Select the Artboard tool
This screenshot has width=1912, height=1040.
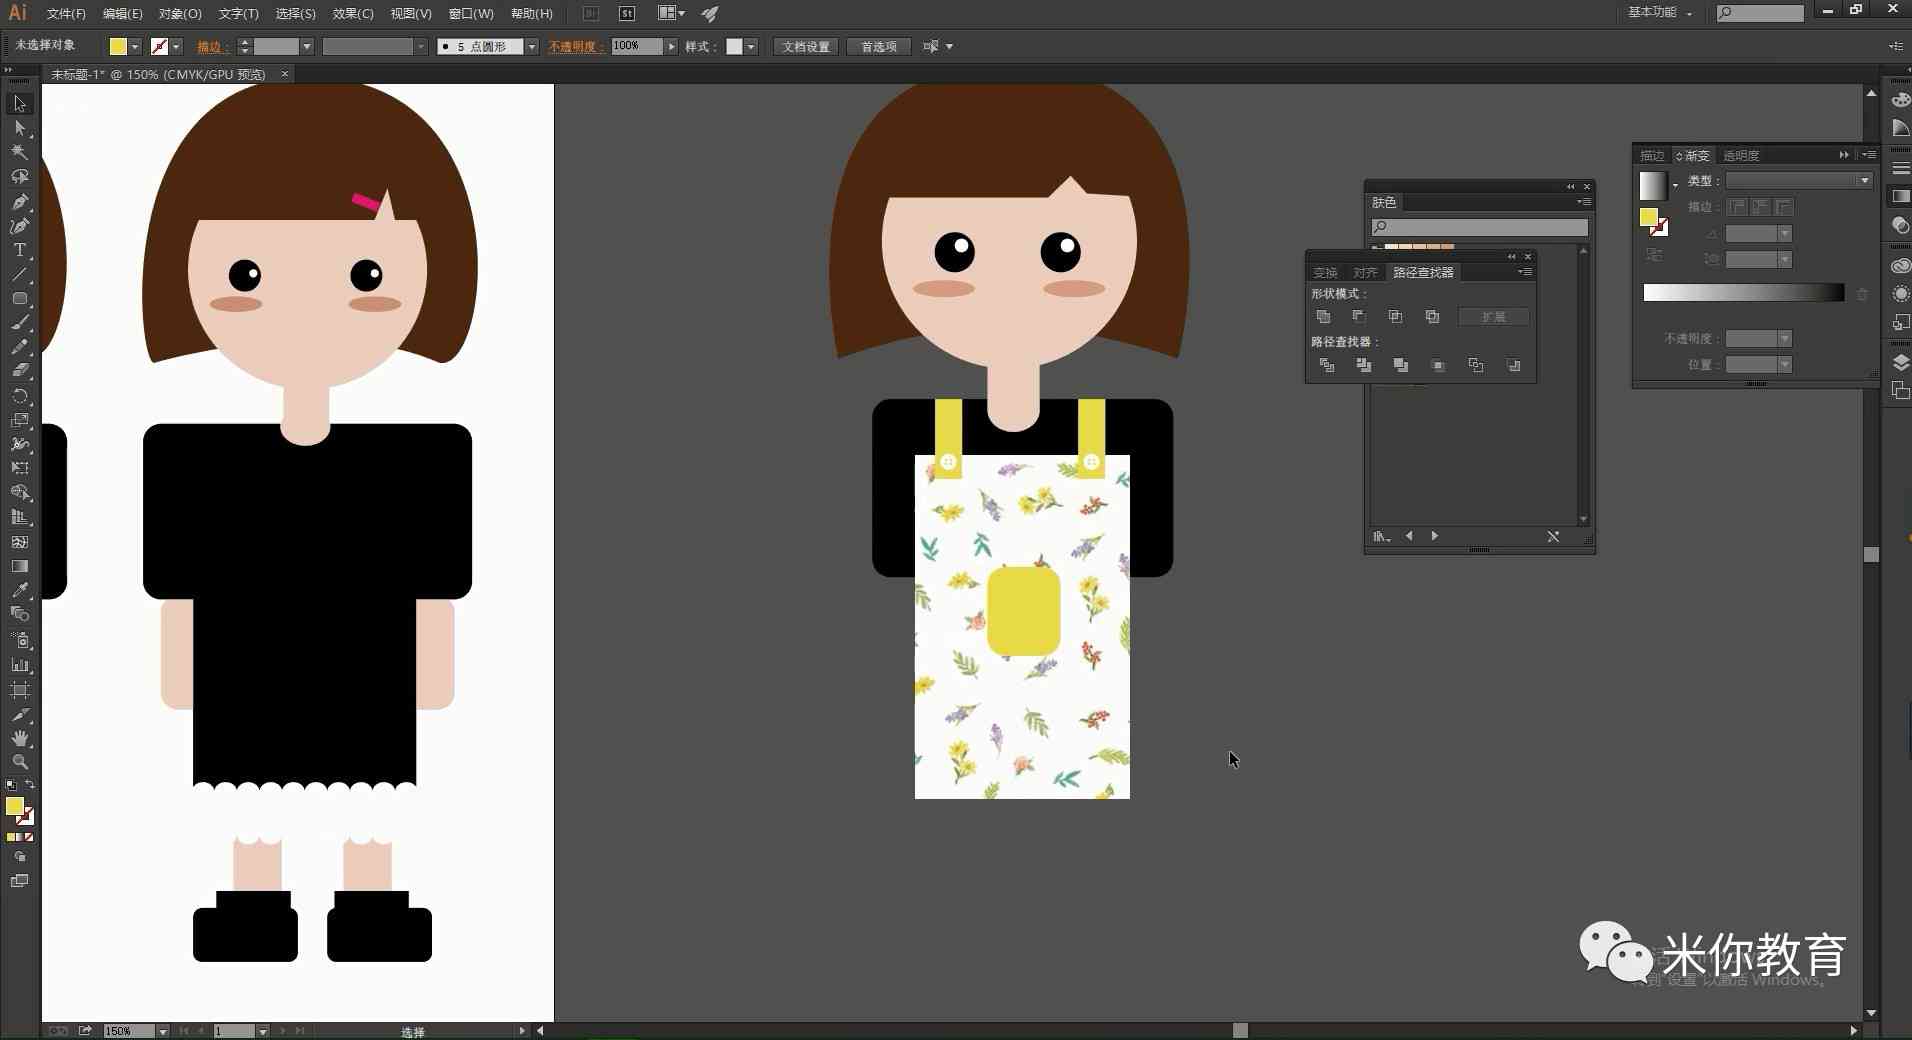point(19,690)
